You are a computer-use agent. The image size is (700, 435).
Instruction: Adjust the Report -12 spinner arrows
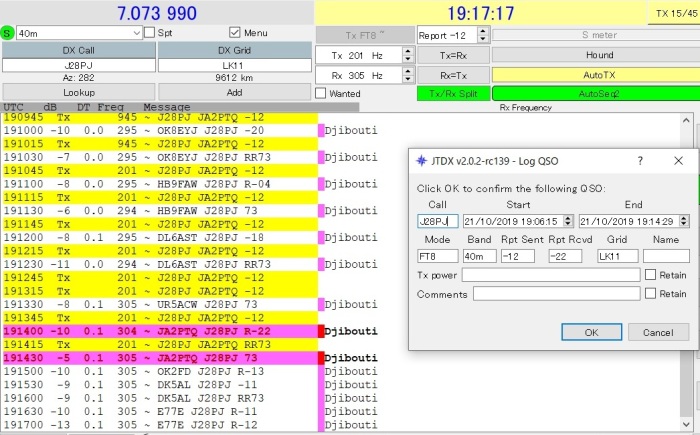coord(482,35)
